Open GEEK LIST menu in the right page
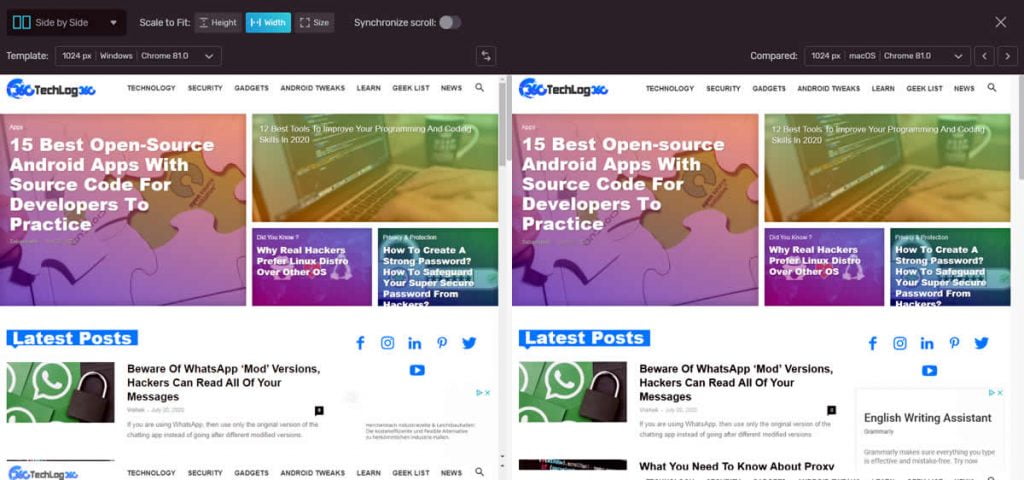The width and height of the screenshot is (1024, 480). [x=924, y=88]
